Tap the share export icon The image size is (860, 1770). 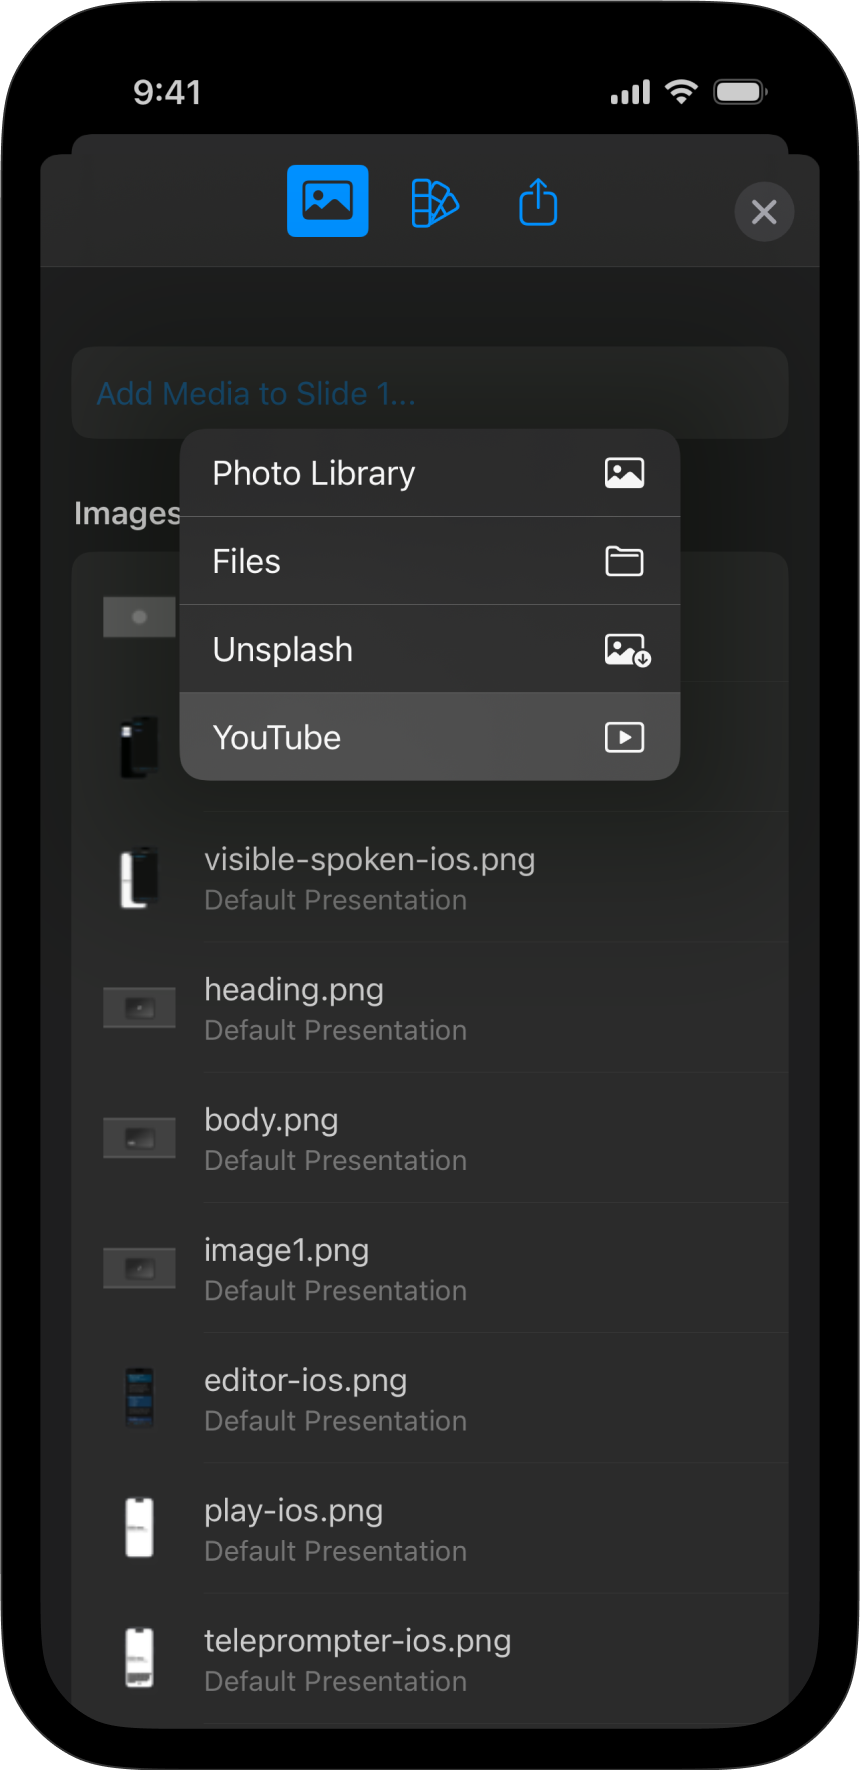(x=538, y=203)
